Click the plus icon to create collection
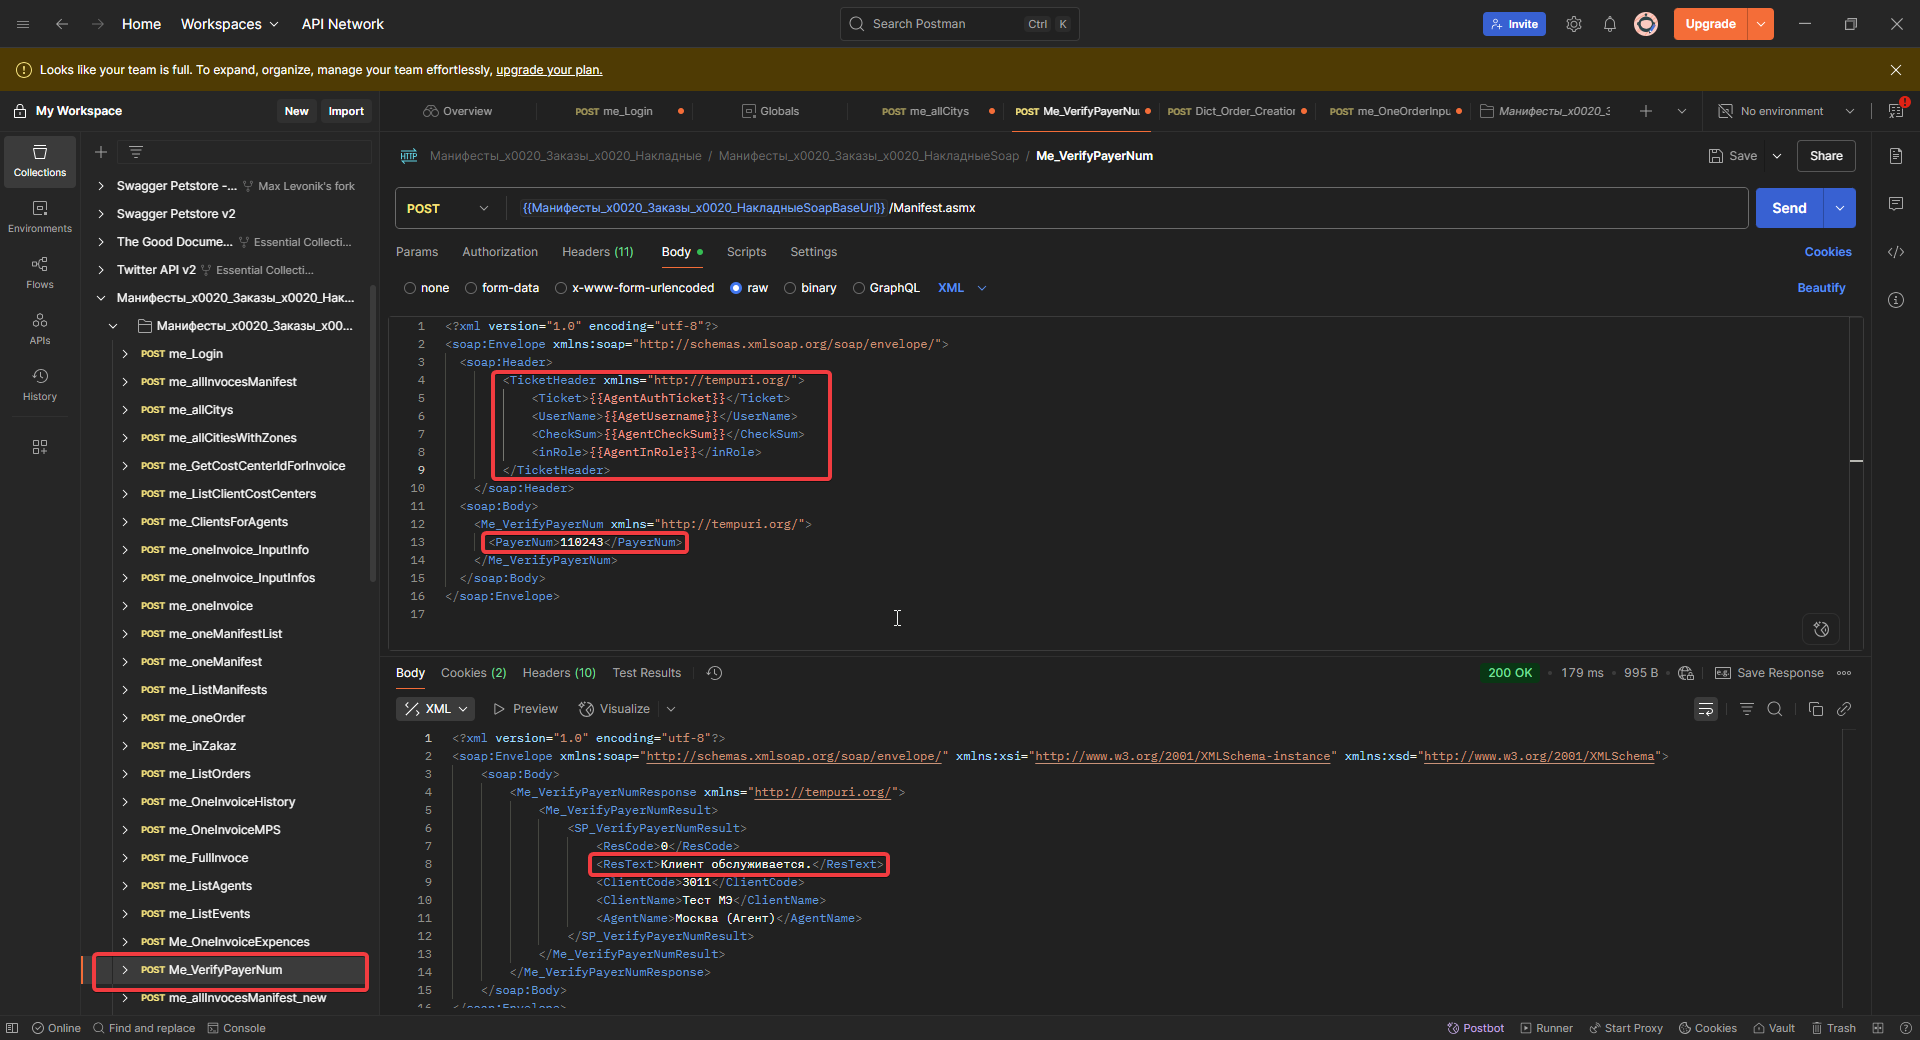The height and width of the screenshot is (1040, 1920). coord(101,152)
